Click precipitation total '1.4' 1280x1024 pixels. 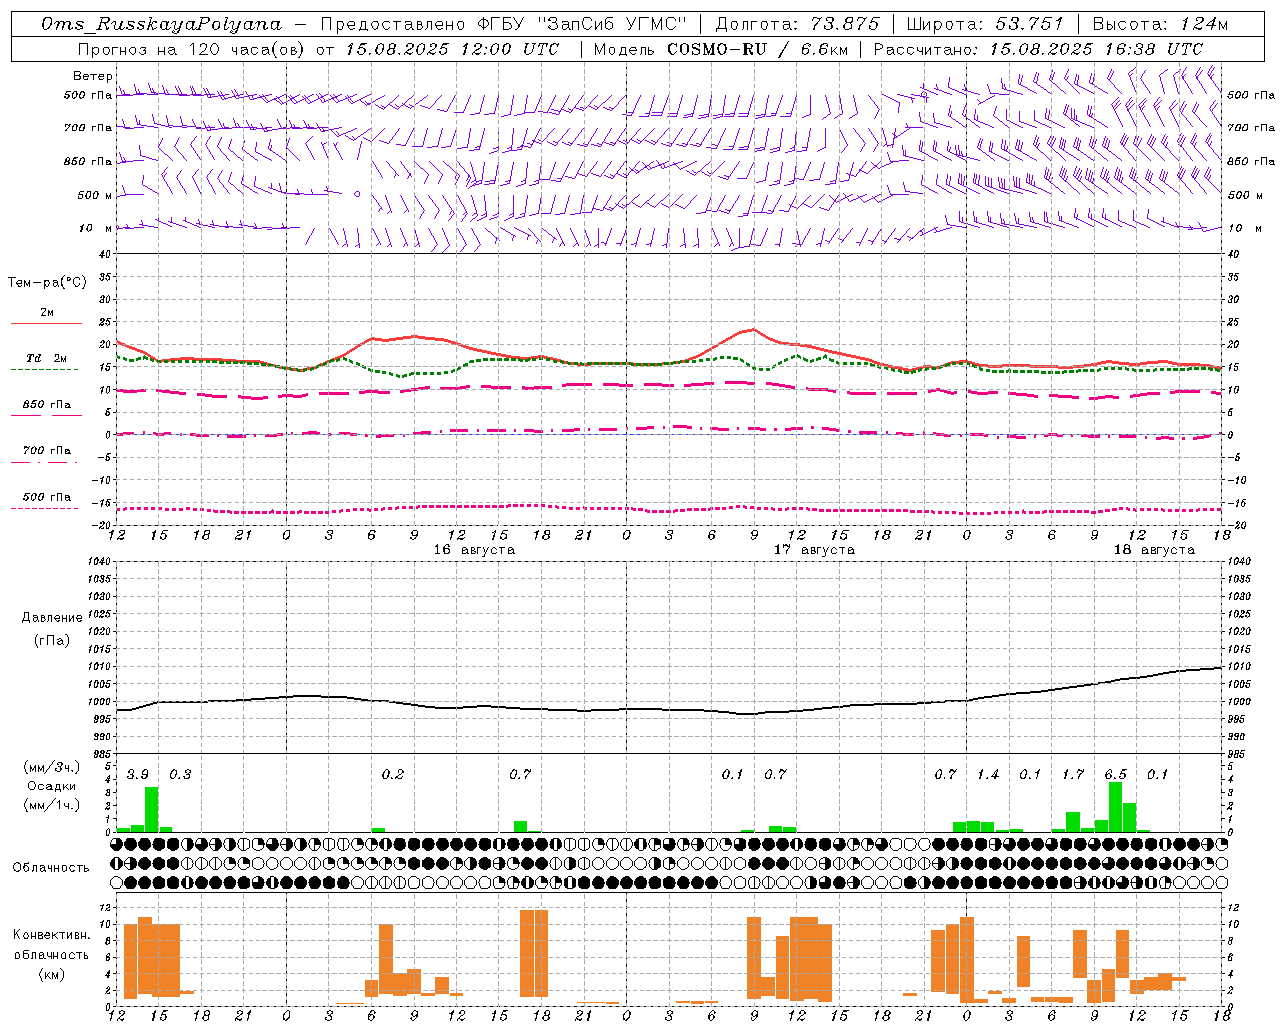click(x=988, y=775)
